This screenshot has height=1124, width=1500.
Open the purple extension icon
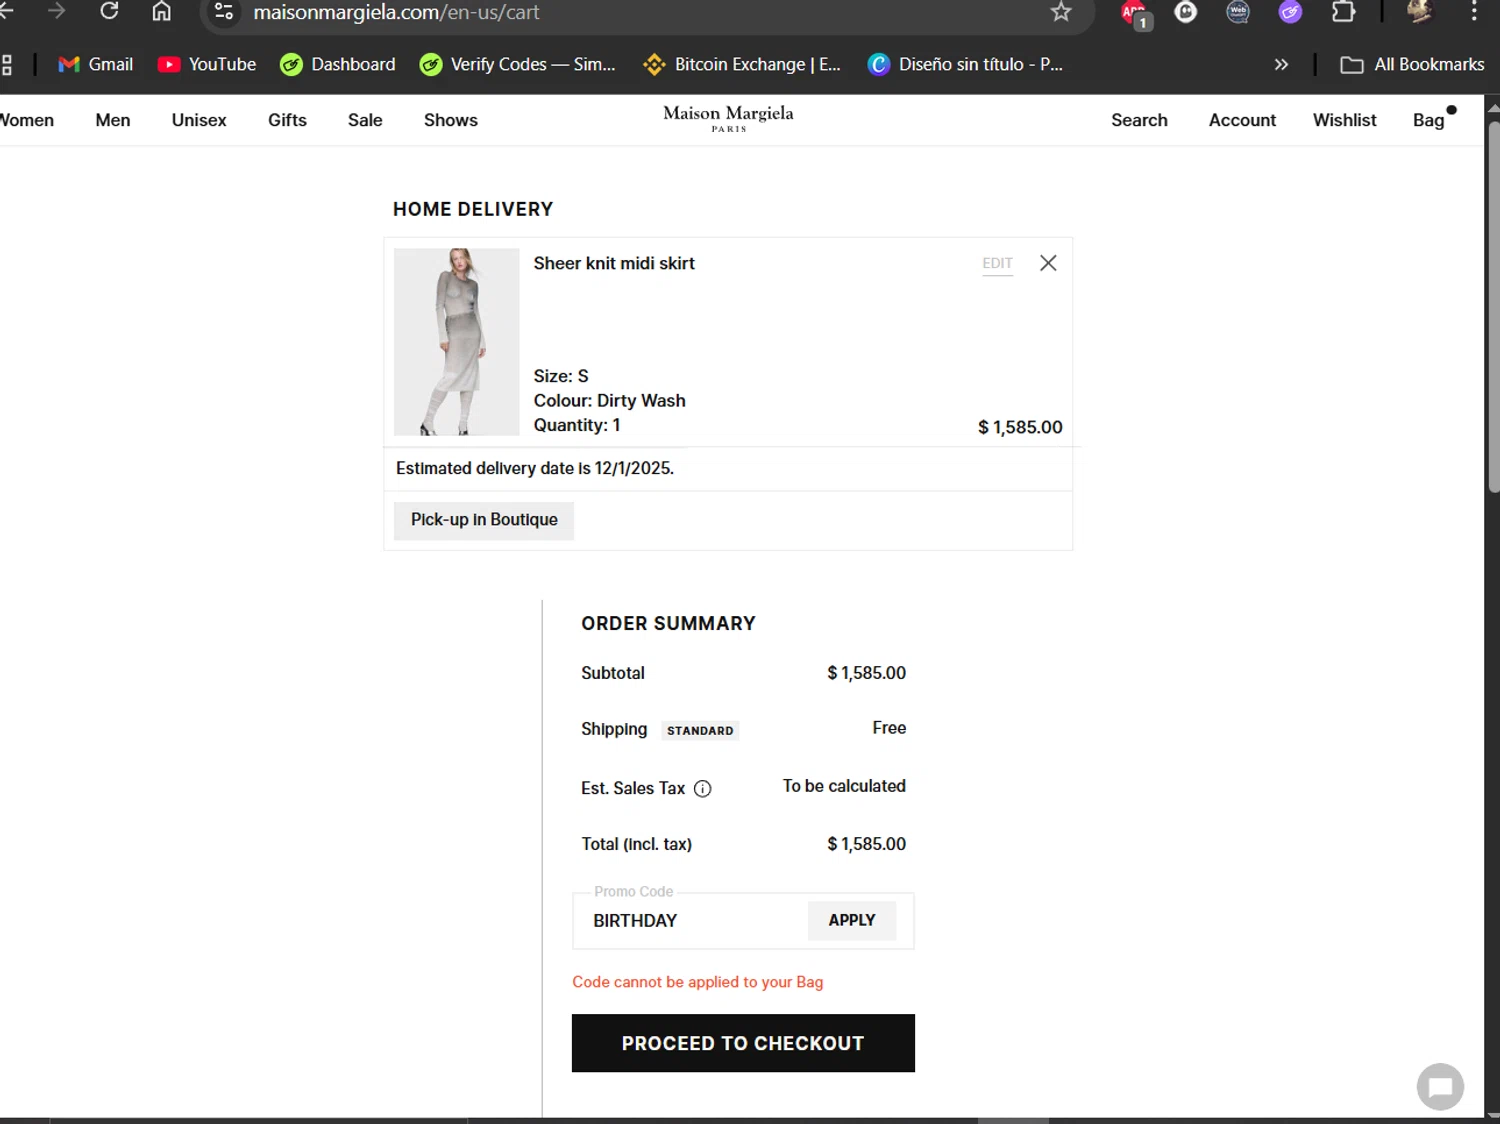coord(1290,12)
